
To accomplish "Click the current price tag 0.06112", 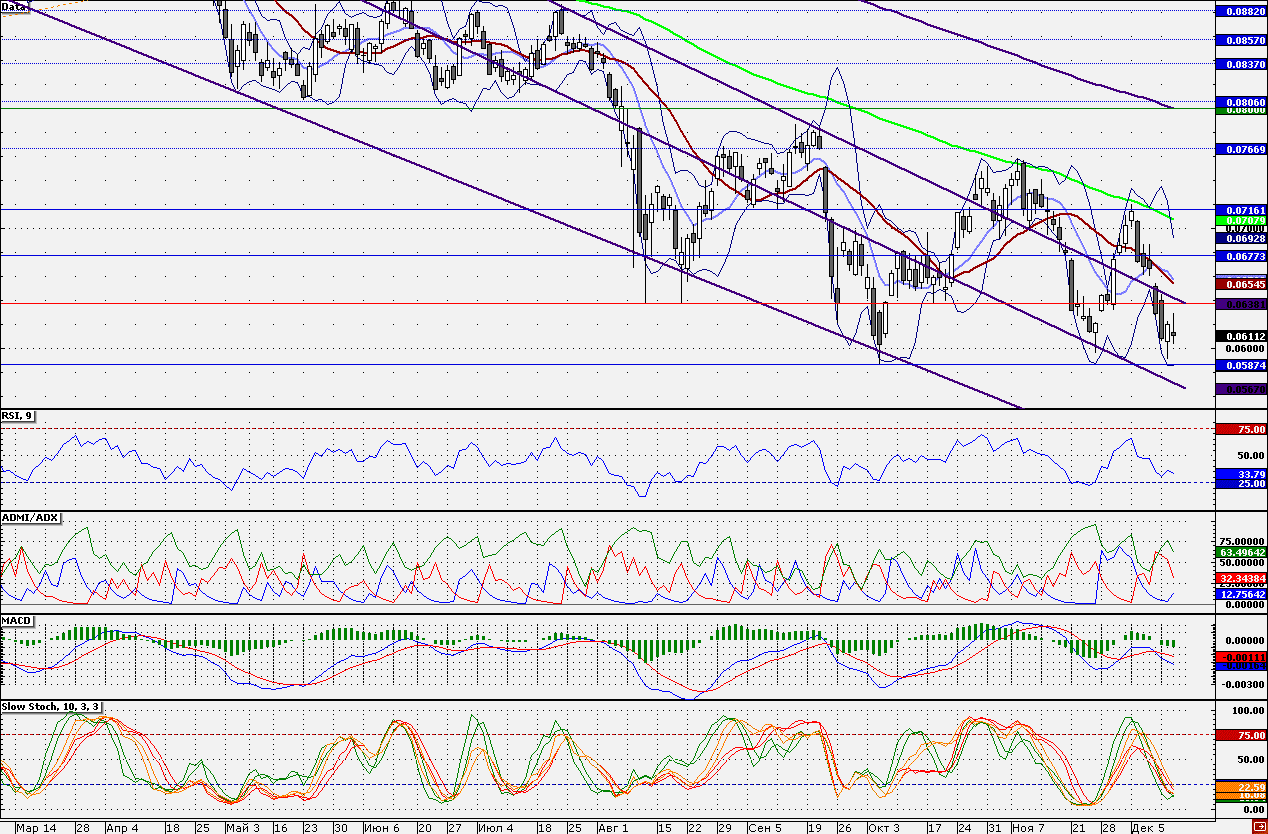I will coord(1241,336).
